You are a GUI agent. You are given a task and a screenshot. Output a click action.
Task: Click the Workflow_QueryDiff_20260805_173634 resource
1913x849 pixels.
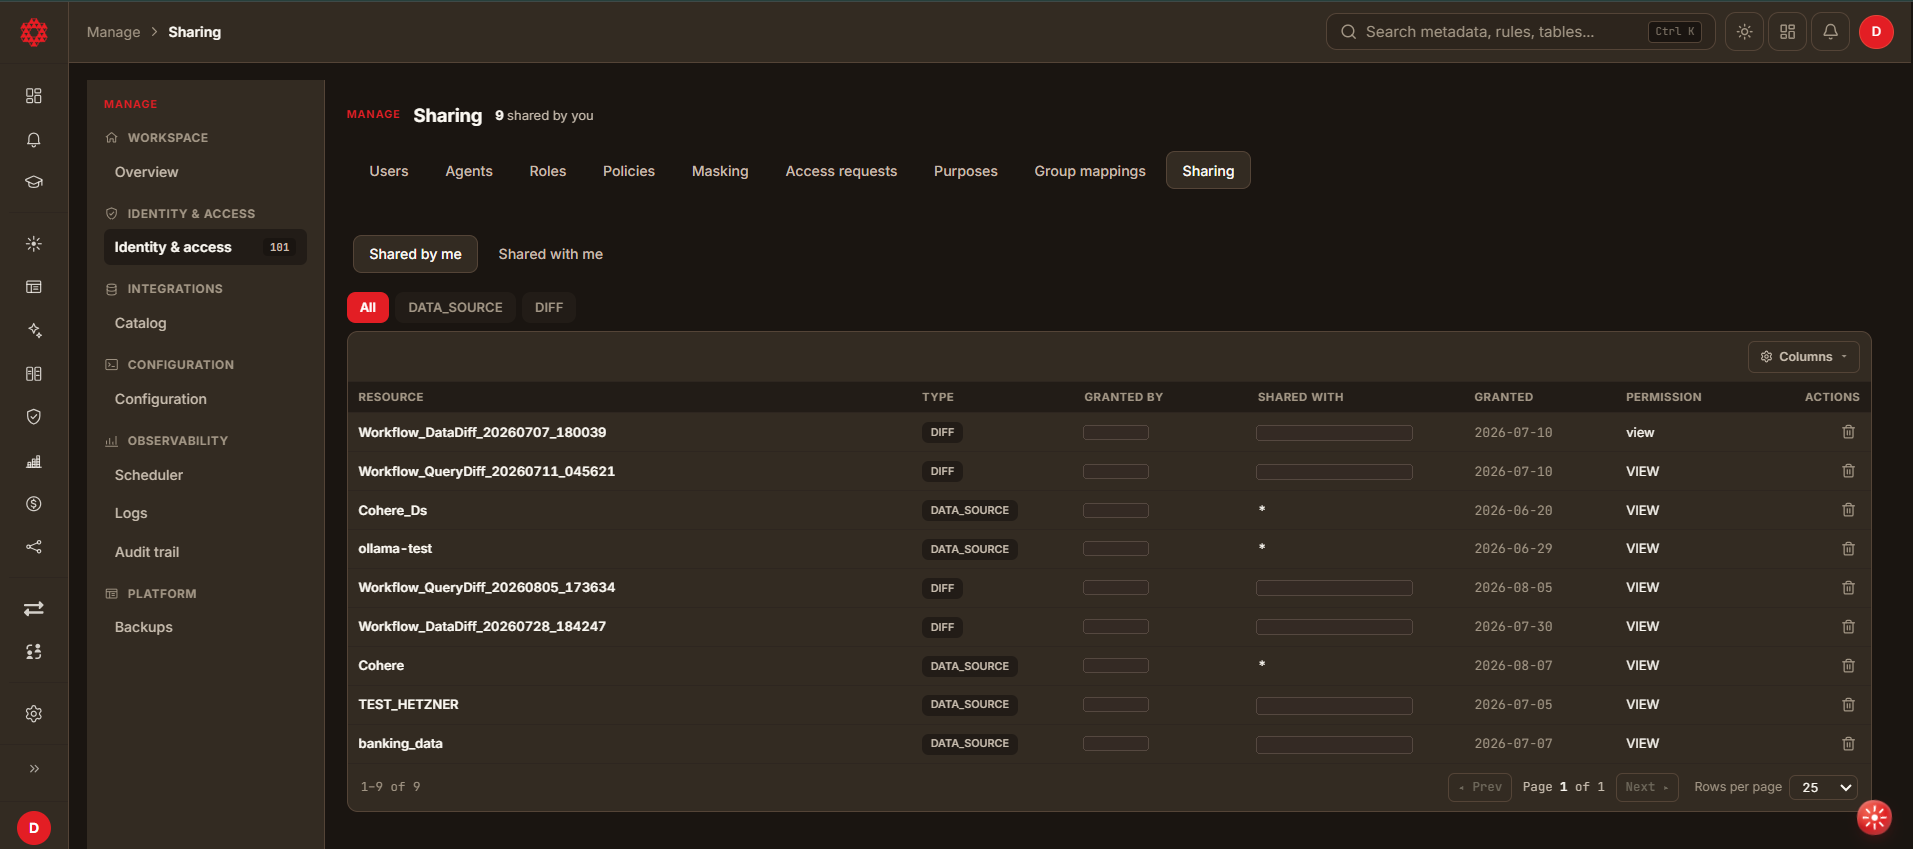coord(487,588)
